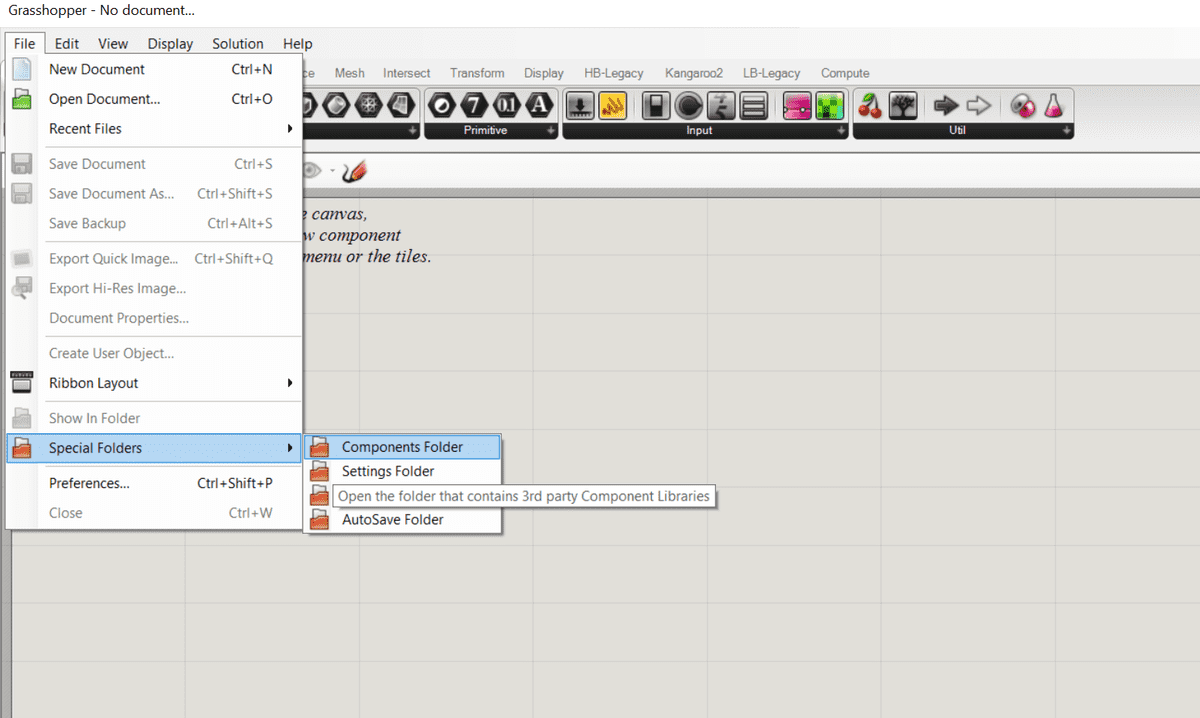Open the Display menu in the menu bar
The height and width of the screenshot is (718, 1200).
tap(170, 43)
